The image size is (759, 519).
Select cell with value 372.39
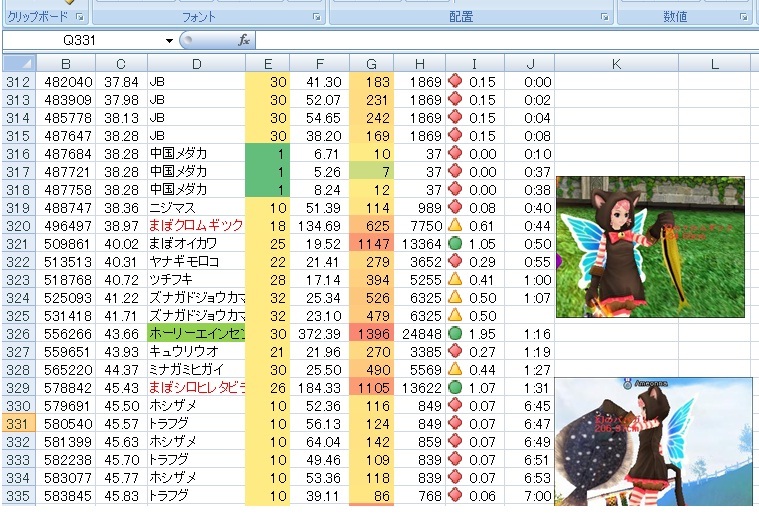click(x=319, y=334)
